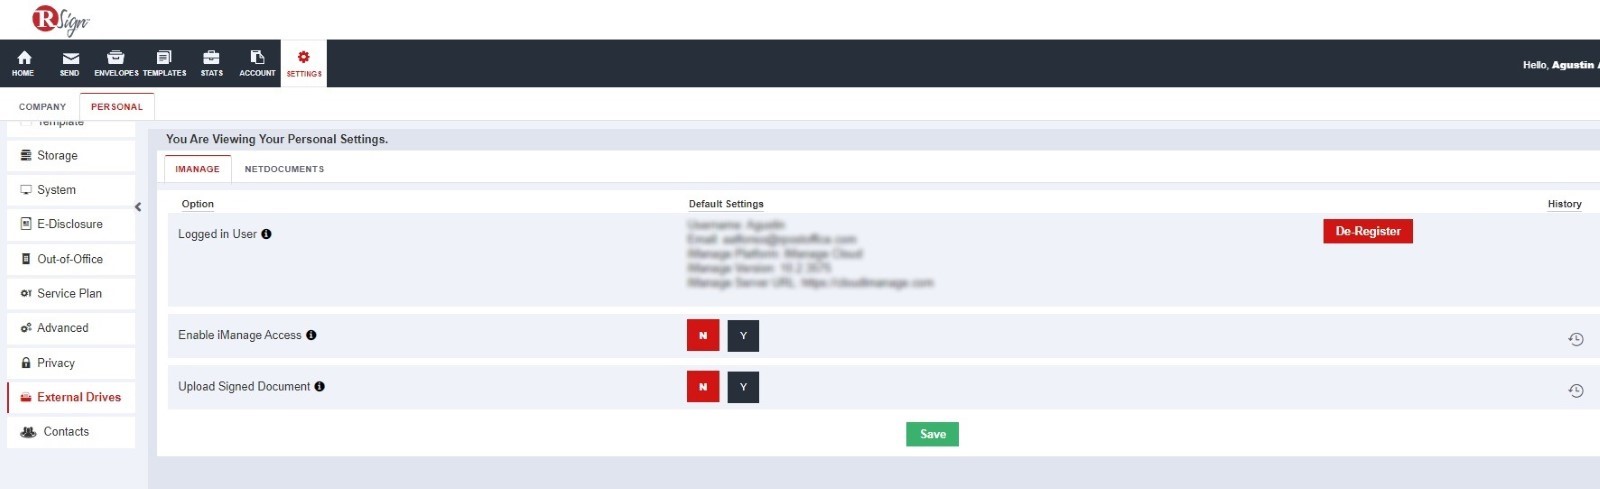Set Enable iManage Access to Y
The image size is (1600, 489).
(743, 336)
